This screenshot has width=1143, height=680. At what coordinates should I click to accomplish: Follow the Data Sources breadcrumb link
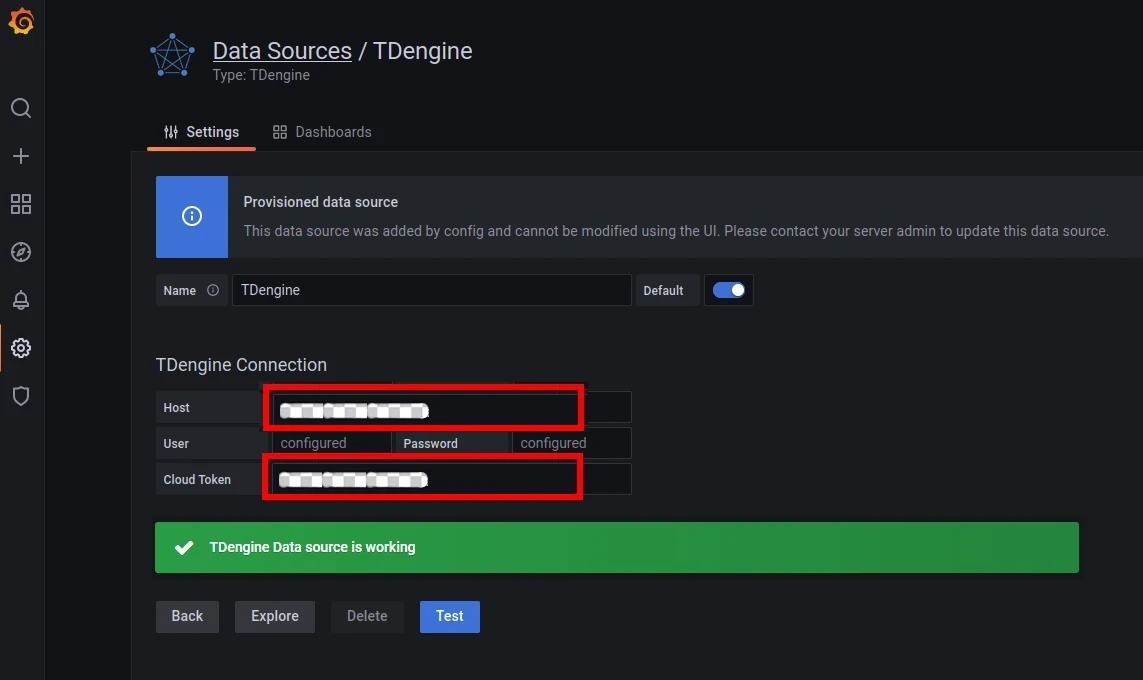pyautogui.click(x=282, y=51)
